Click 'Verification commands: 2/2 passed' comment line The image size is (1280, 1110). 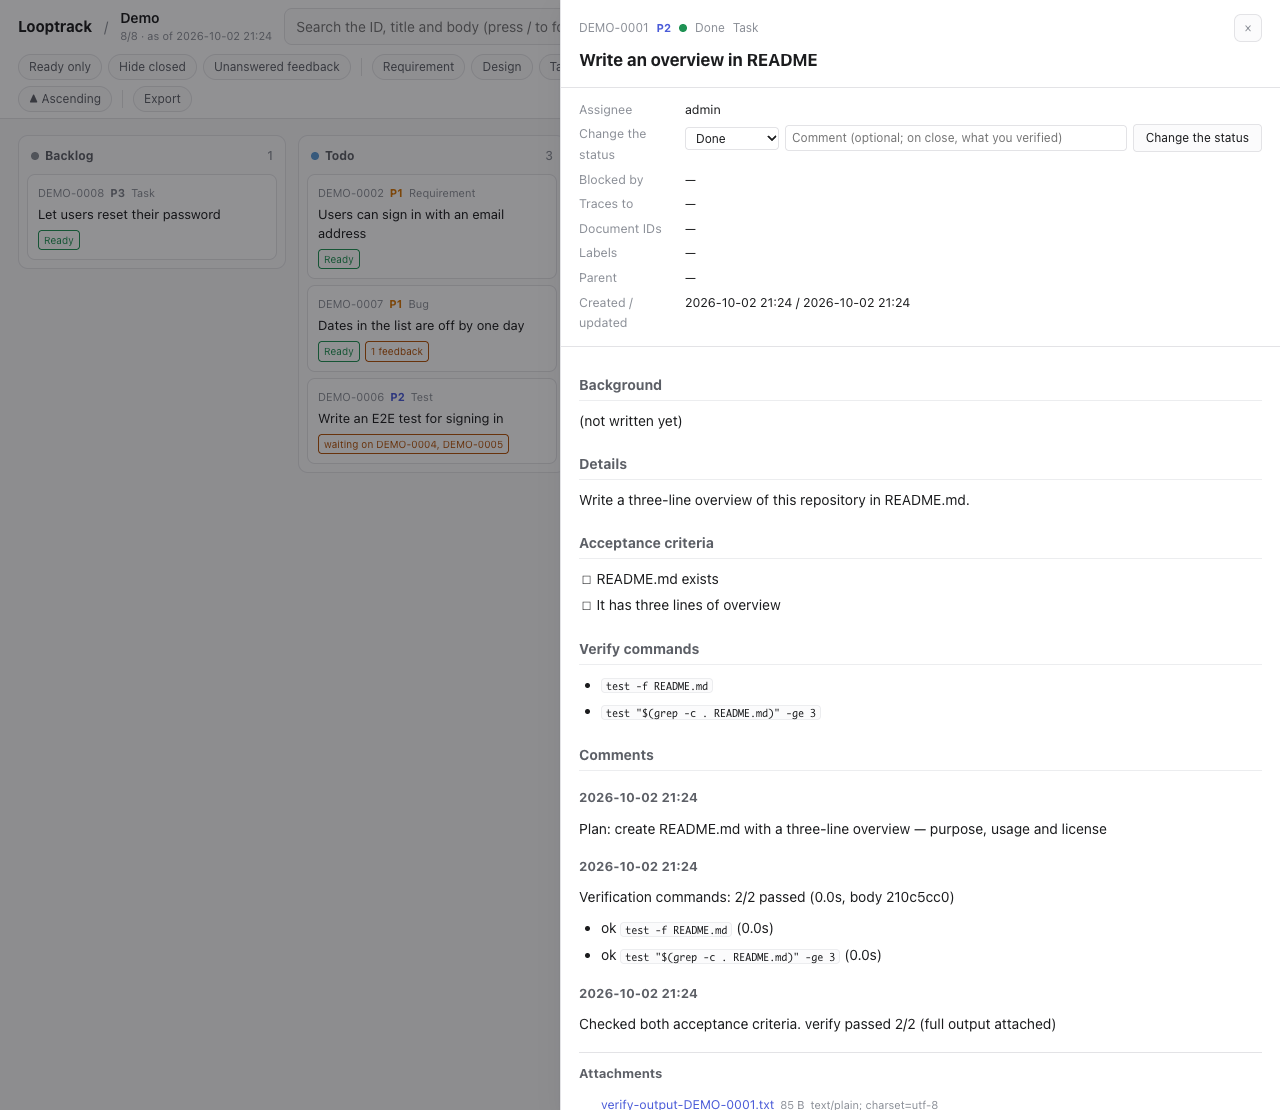767,898
